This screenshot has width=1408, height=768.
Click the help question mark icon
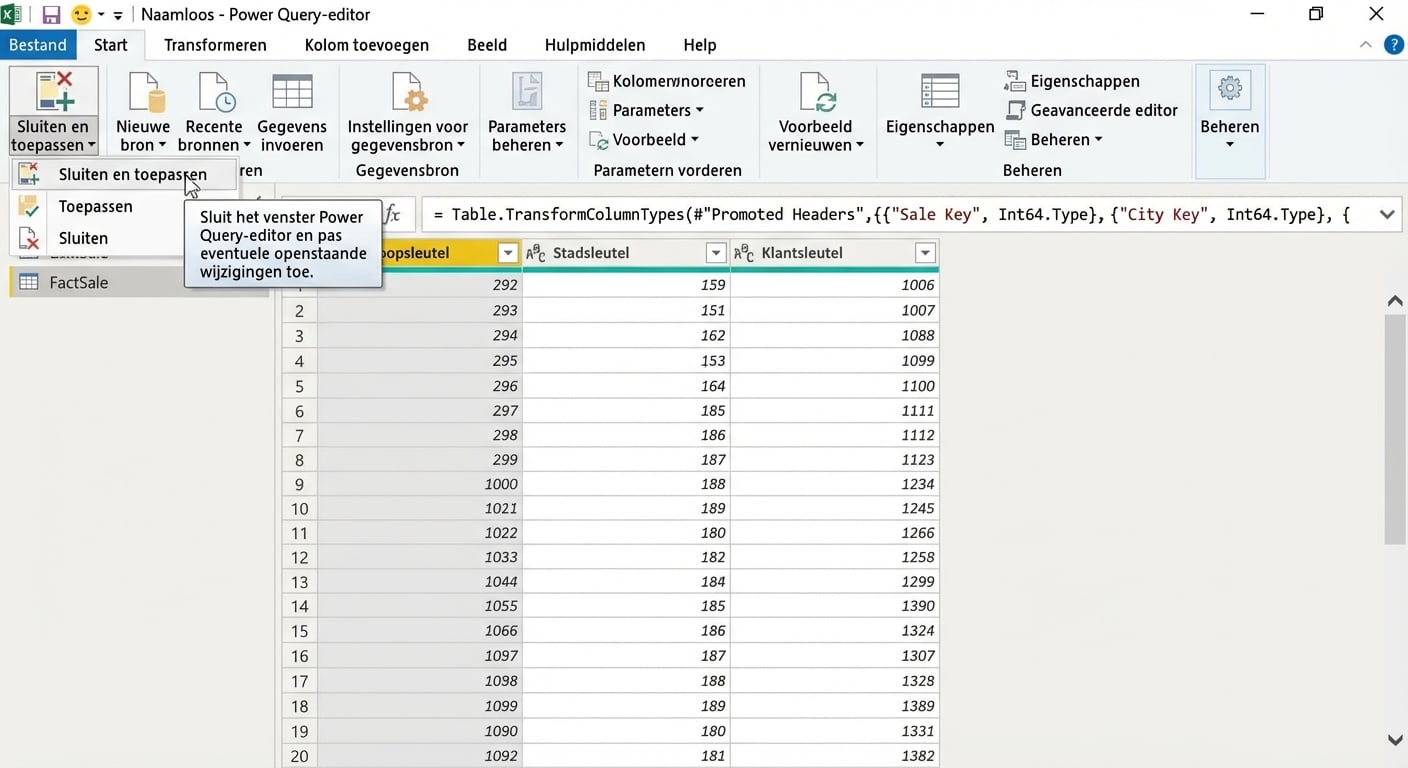click(1393, 45)
